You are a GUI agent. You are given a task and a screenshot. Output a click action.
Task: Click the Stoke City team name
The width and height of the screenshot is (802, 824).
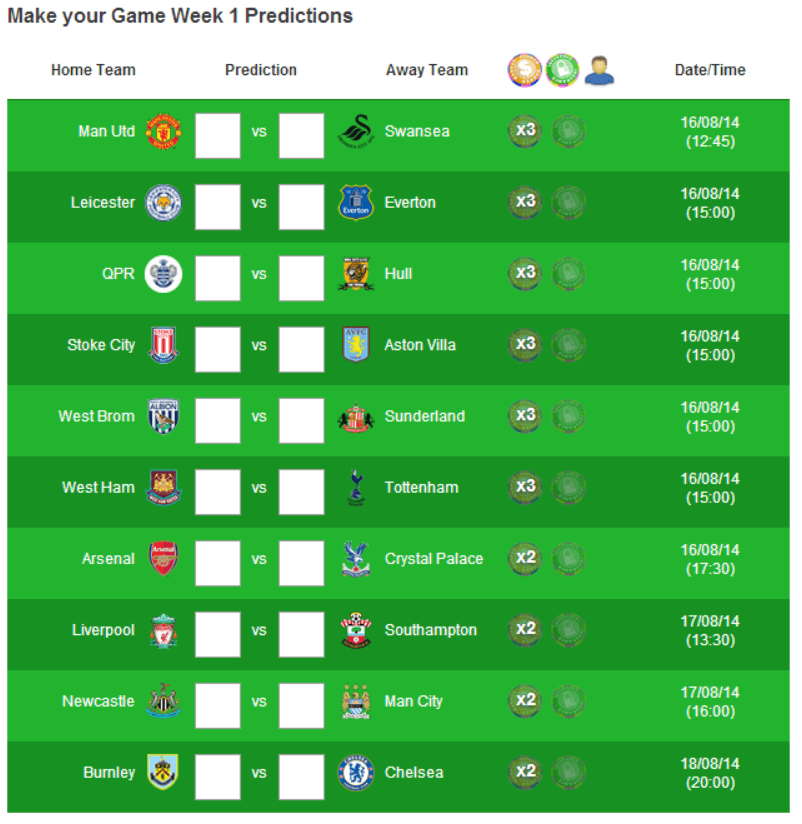101,345
